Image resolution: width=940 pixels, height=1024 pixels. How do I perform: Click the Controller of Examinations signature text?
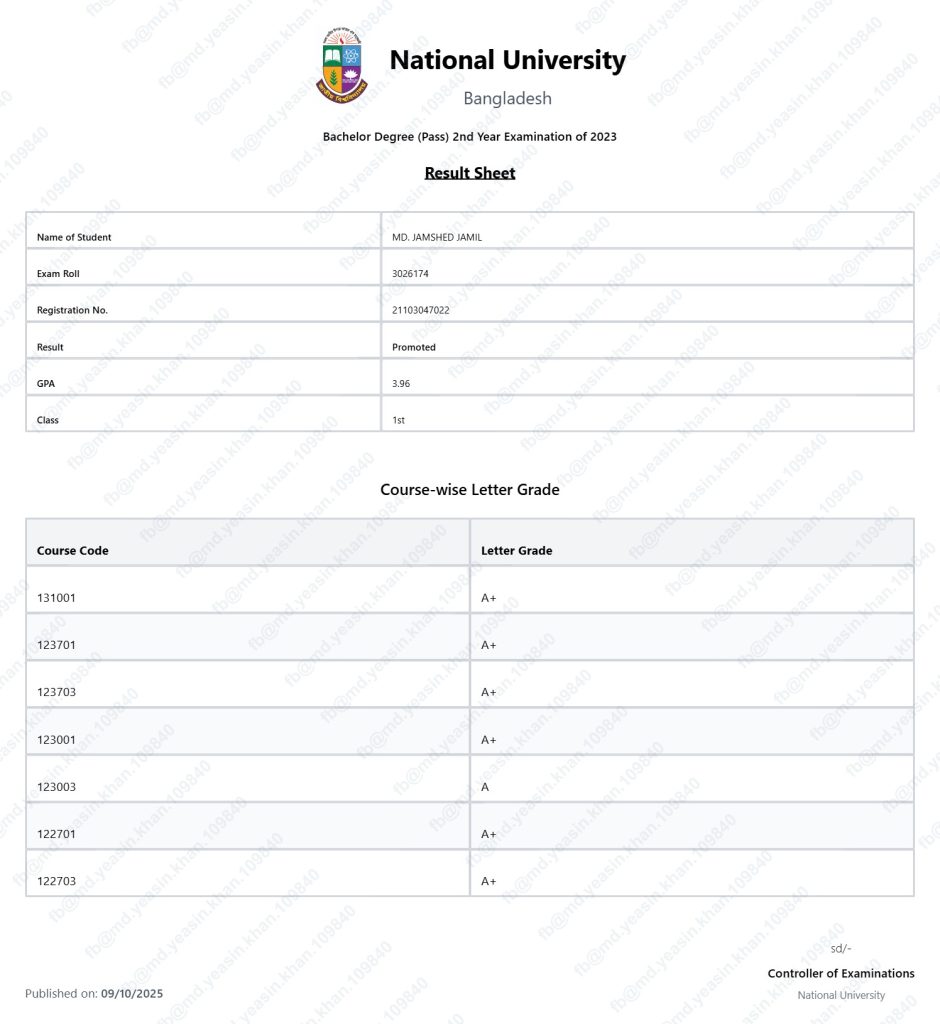click(841, 973)
